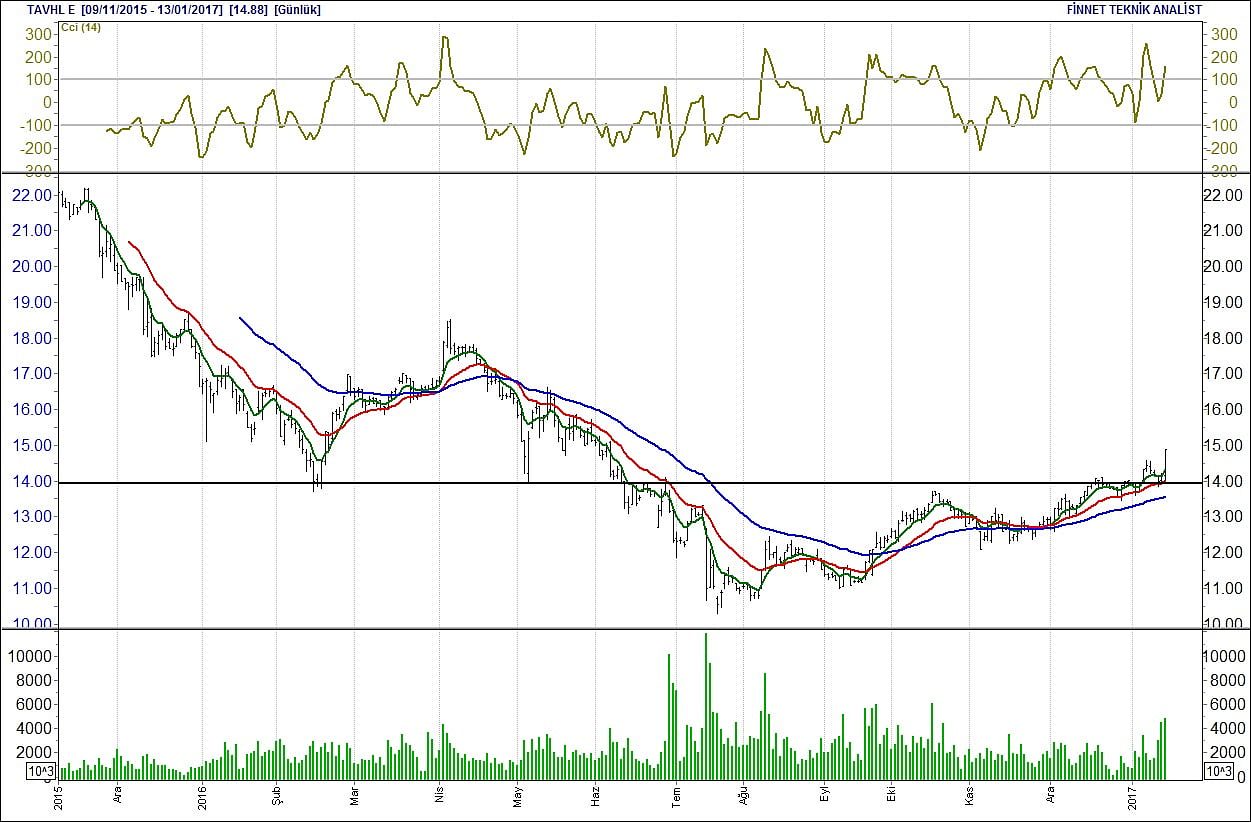This screenshot has height=822, width=1251.
Task: Select the date range 09/11/2015 - 13/01/2017 text
Action: (146, 10)
